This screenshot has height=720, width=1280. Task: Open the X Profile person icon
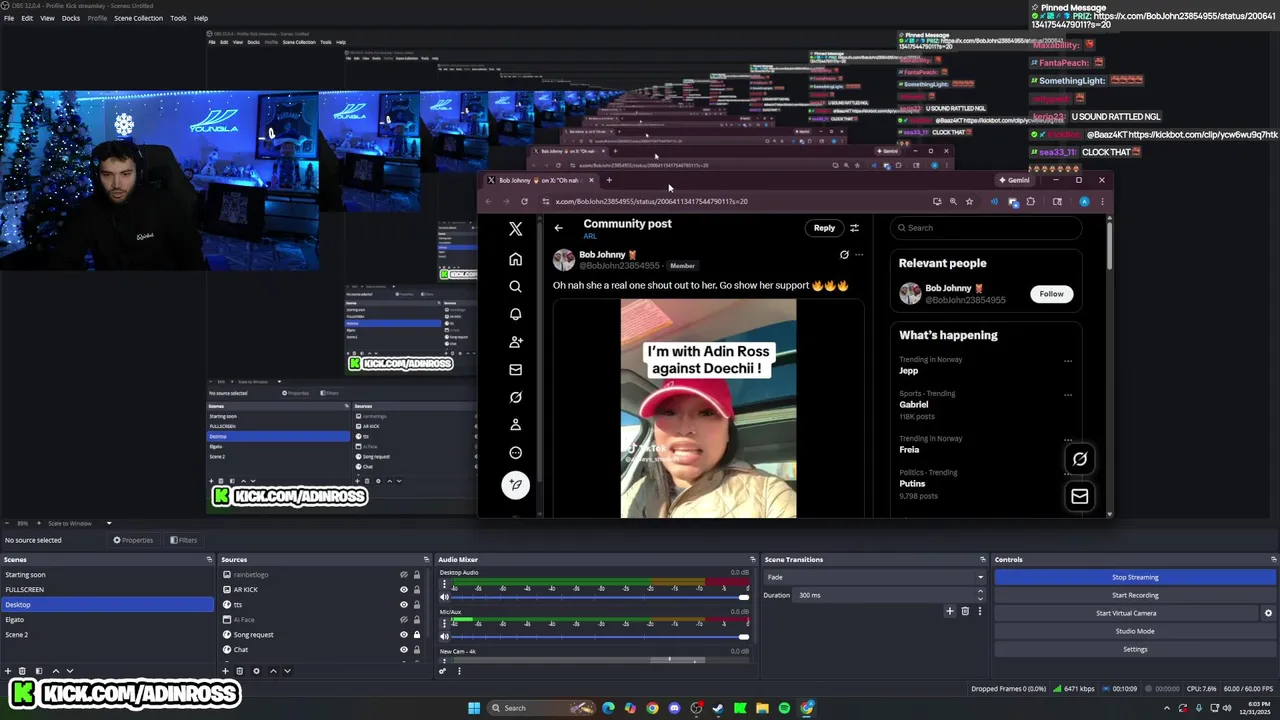pos(515,425)
